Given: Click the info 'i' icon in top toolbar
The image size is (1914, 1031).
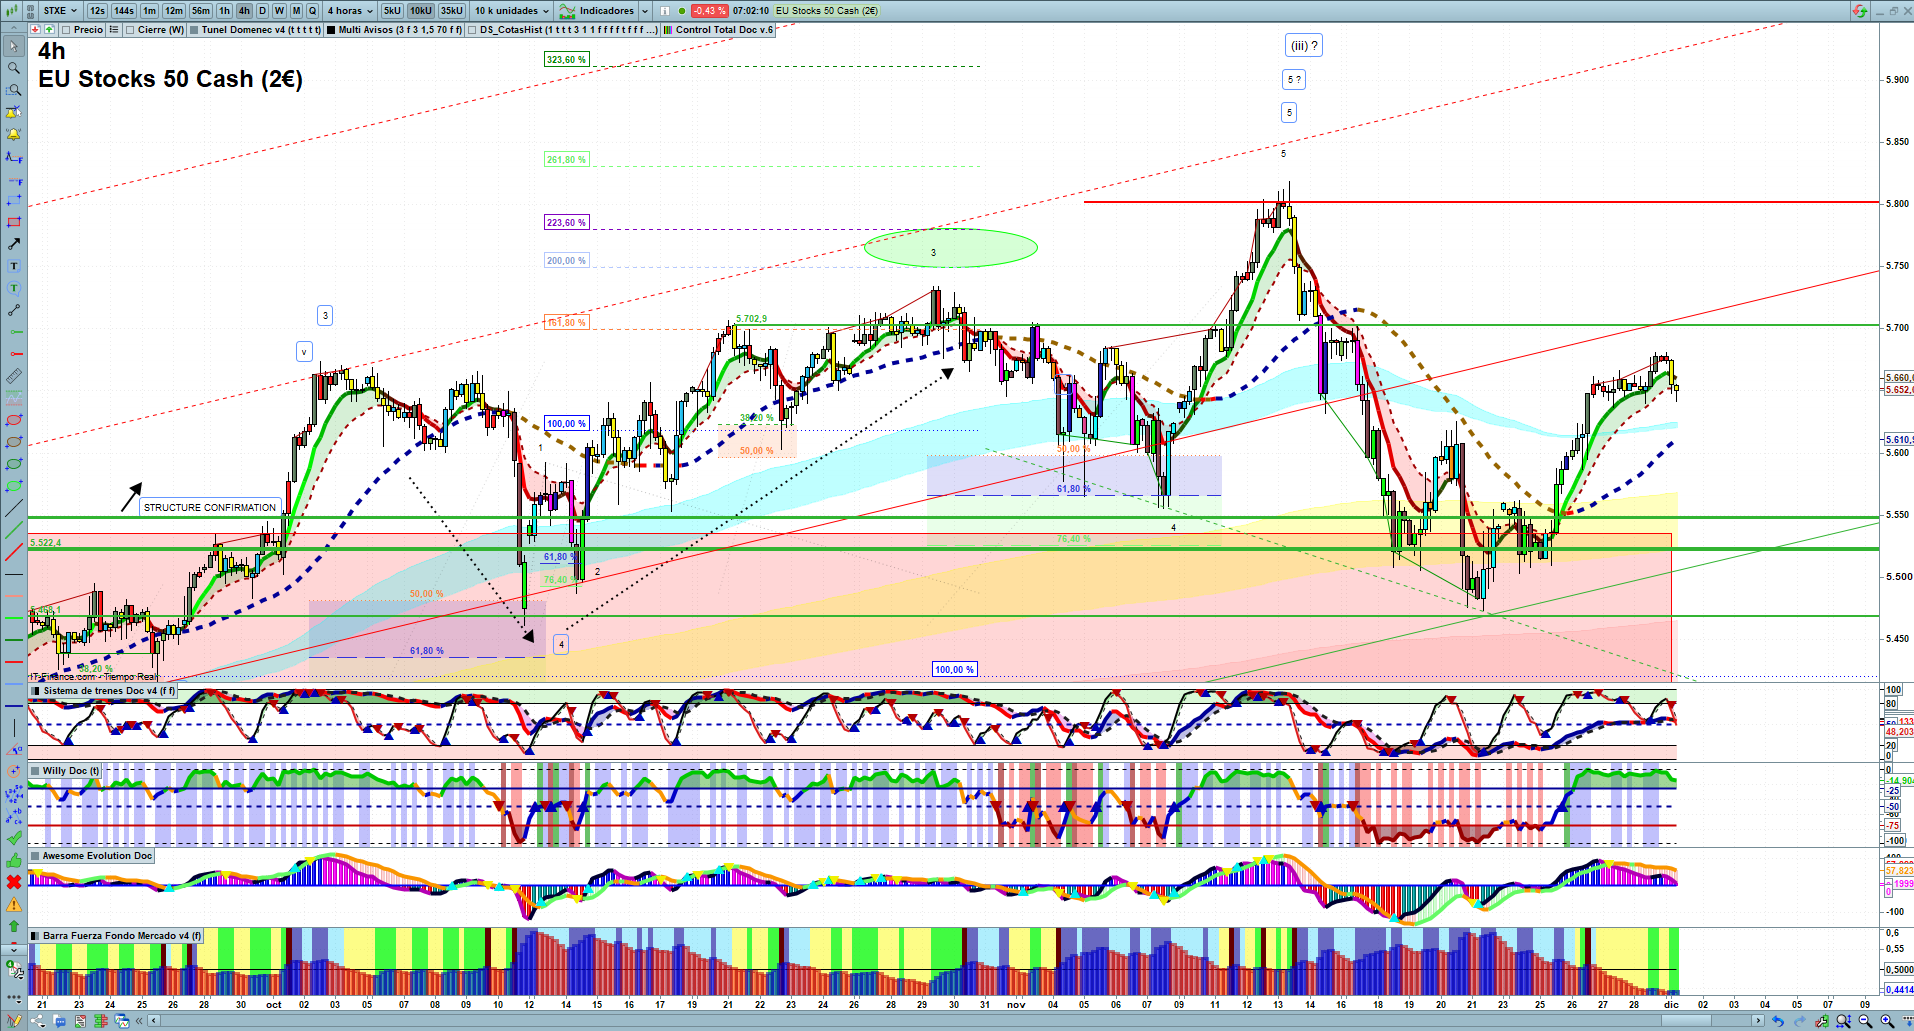Looking at the screenshot, I should tap(665, 11).
